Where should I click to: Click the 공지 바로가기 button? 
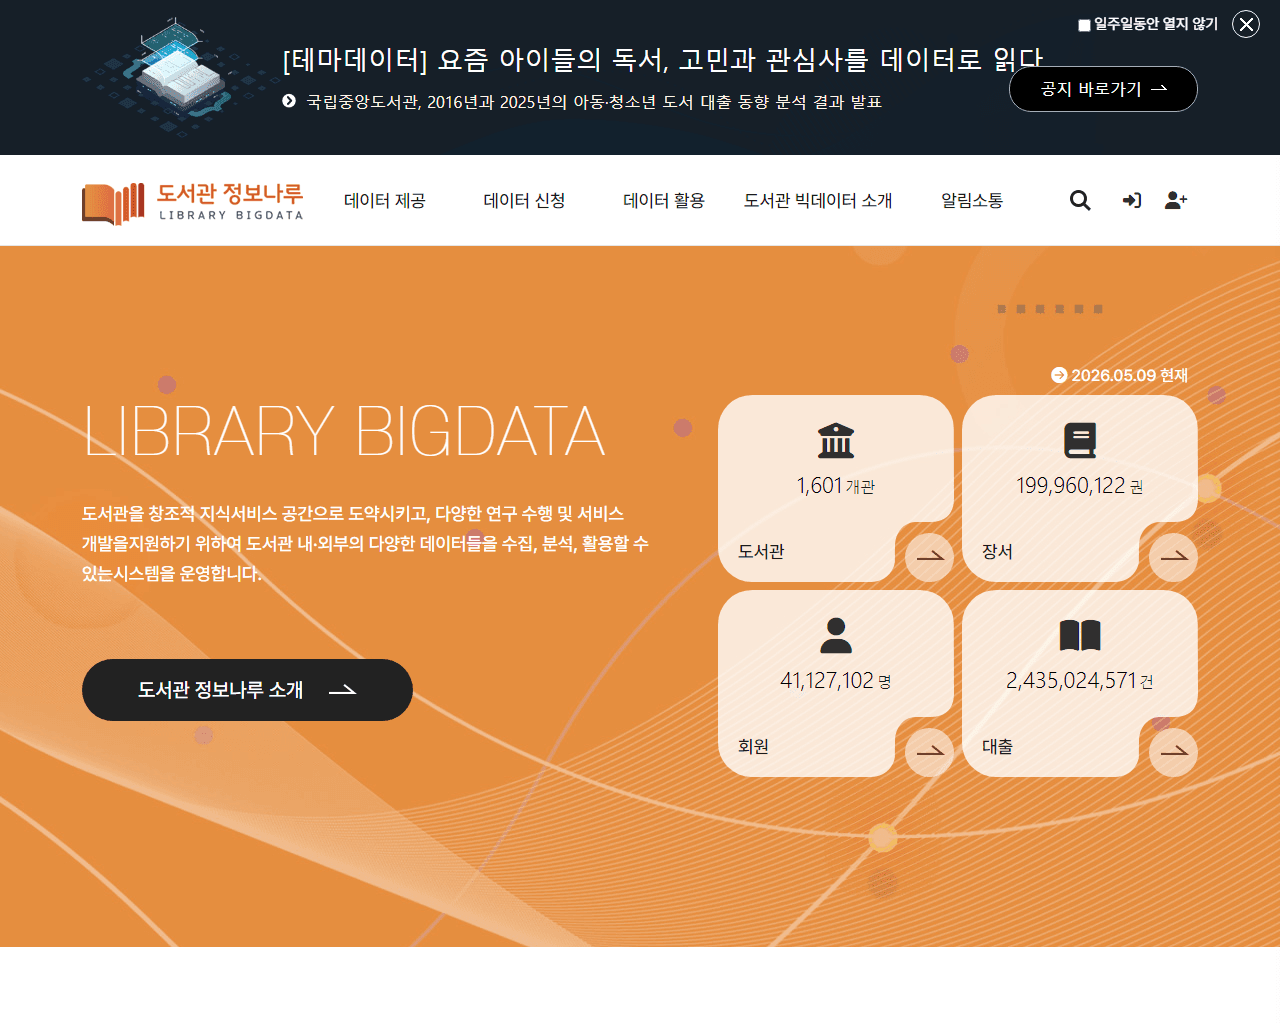pos(1103,89)
